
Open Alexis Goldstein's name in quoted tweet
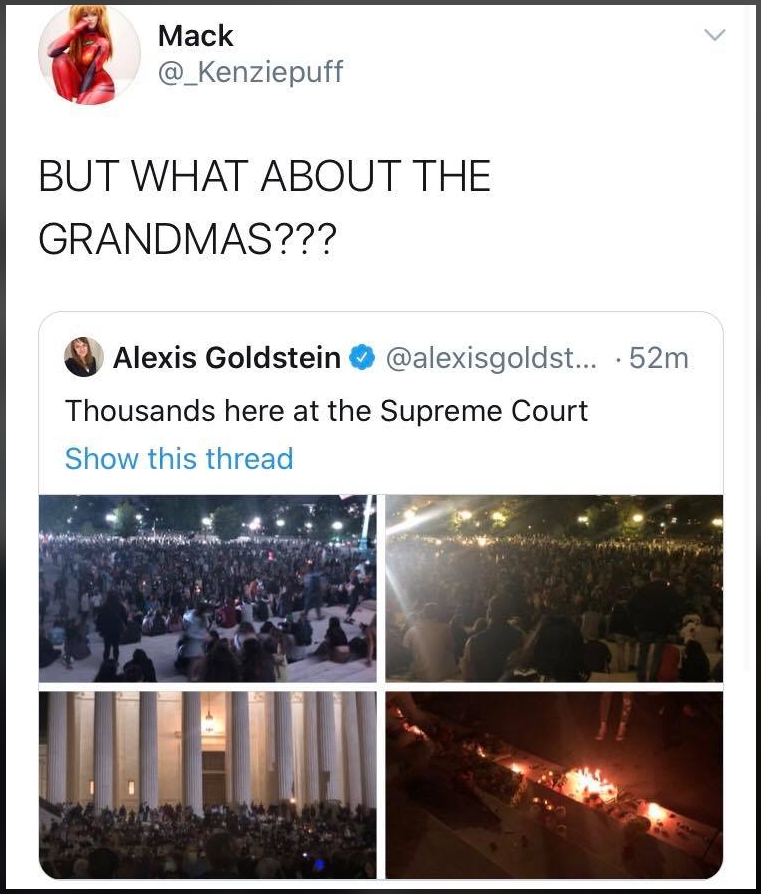coord(227,357)
